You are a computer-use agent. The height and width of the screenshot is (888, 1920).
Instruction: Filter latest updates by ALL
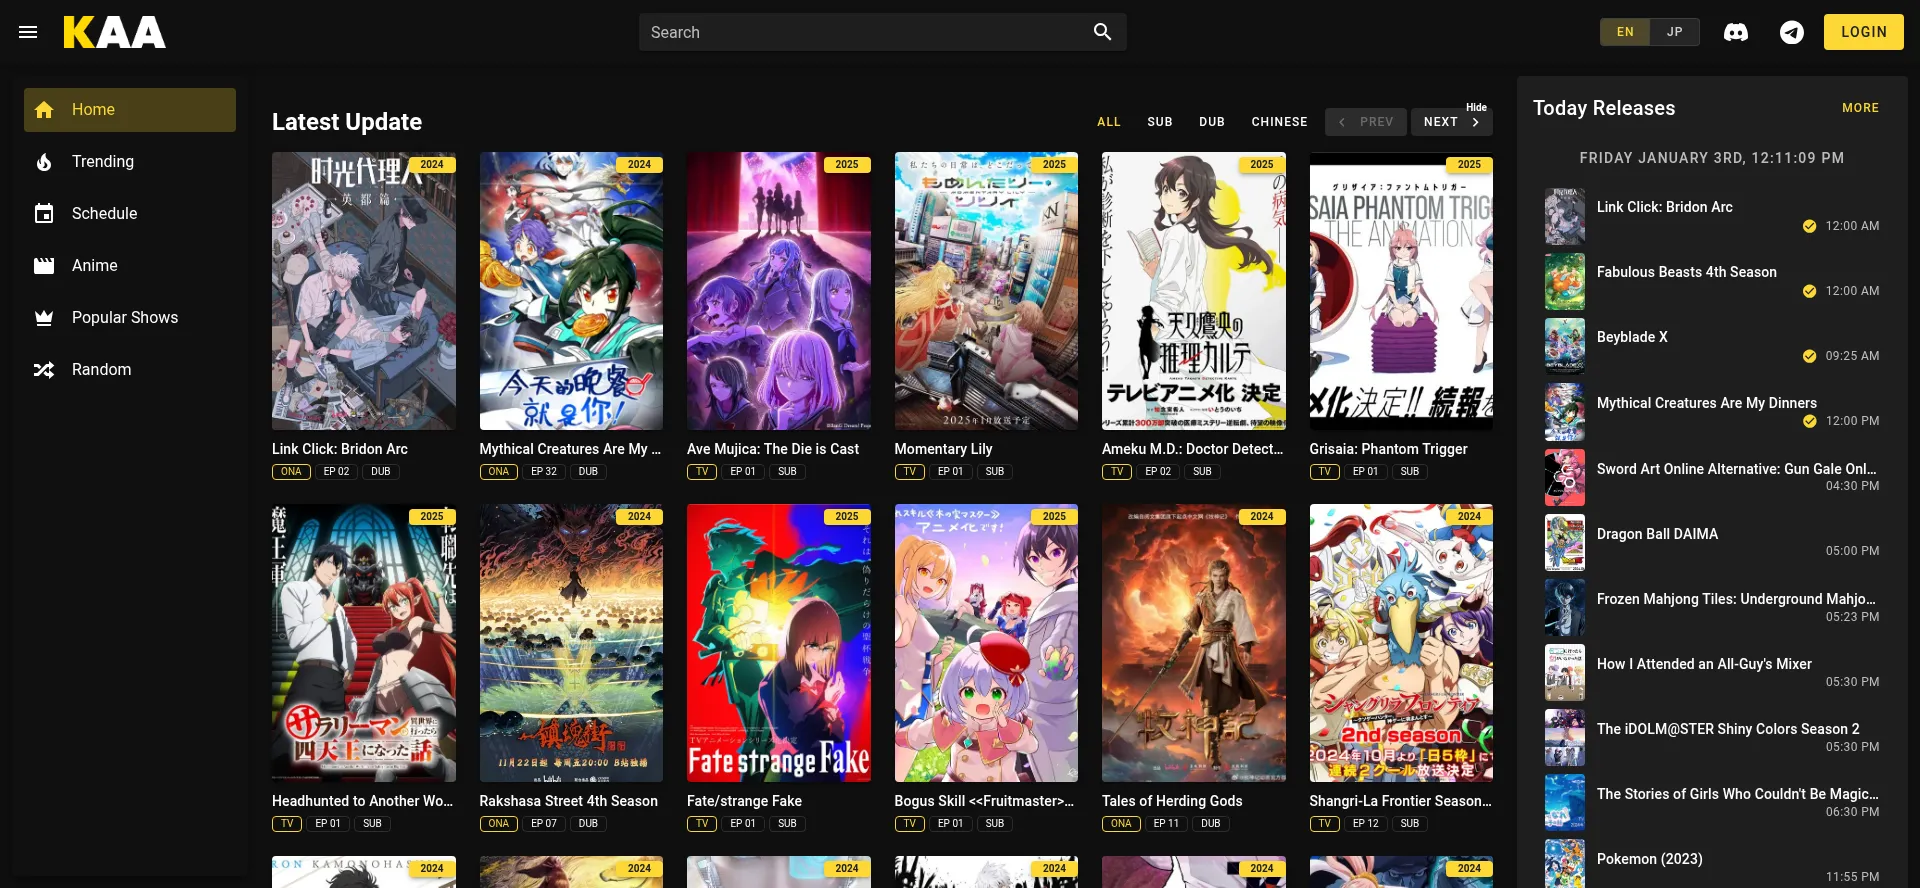click(x=1109, y=122)
